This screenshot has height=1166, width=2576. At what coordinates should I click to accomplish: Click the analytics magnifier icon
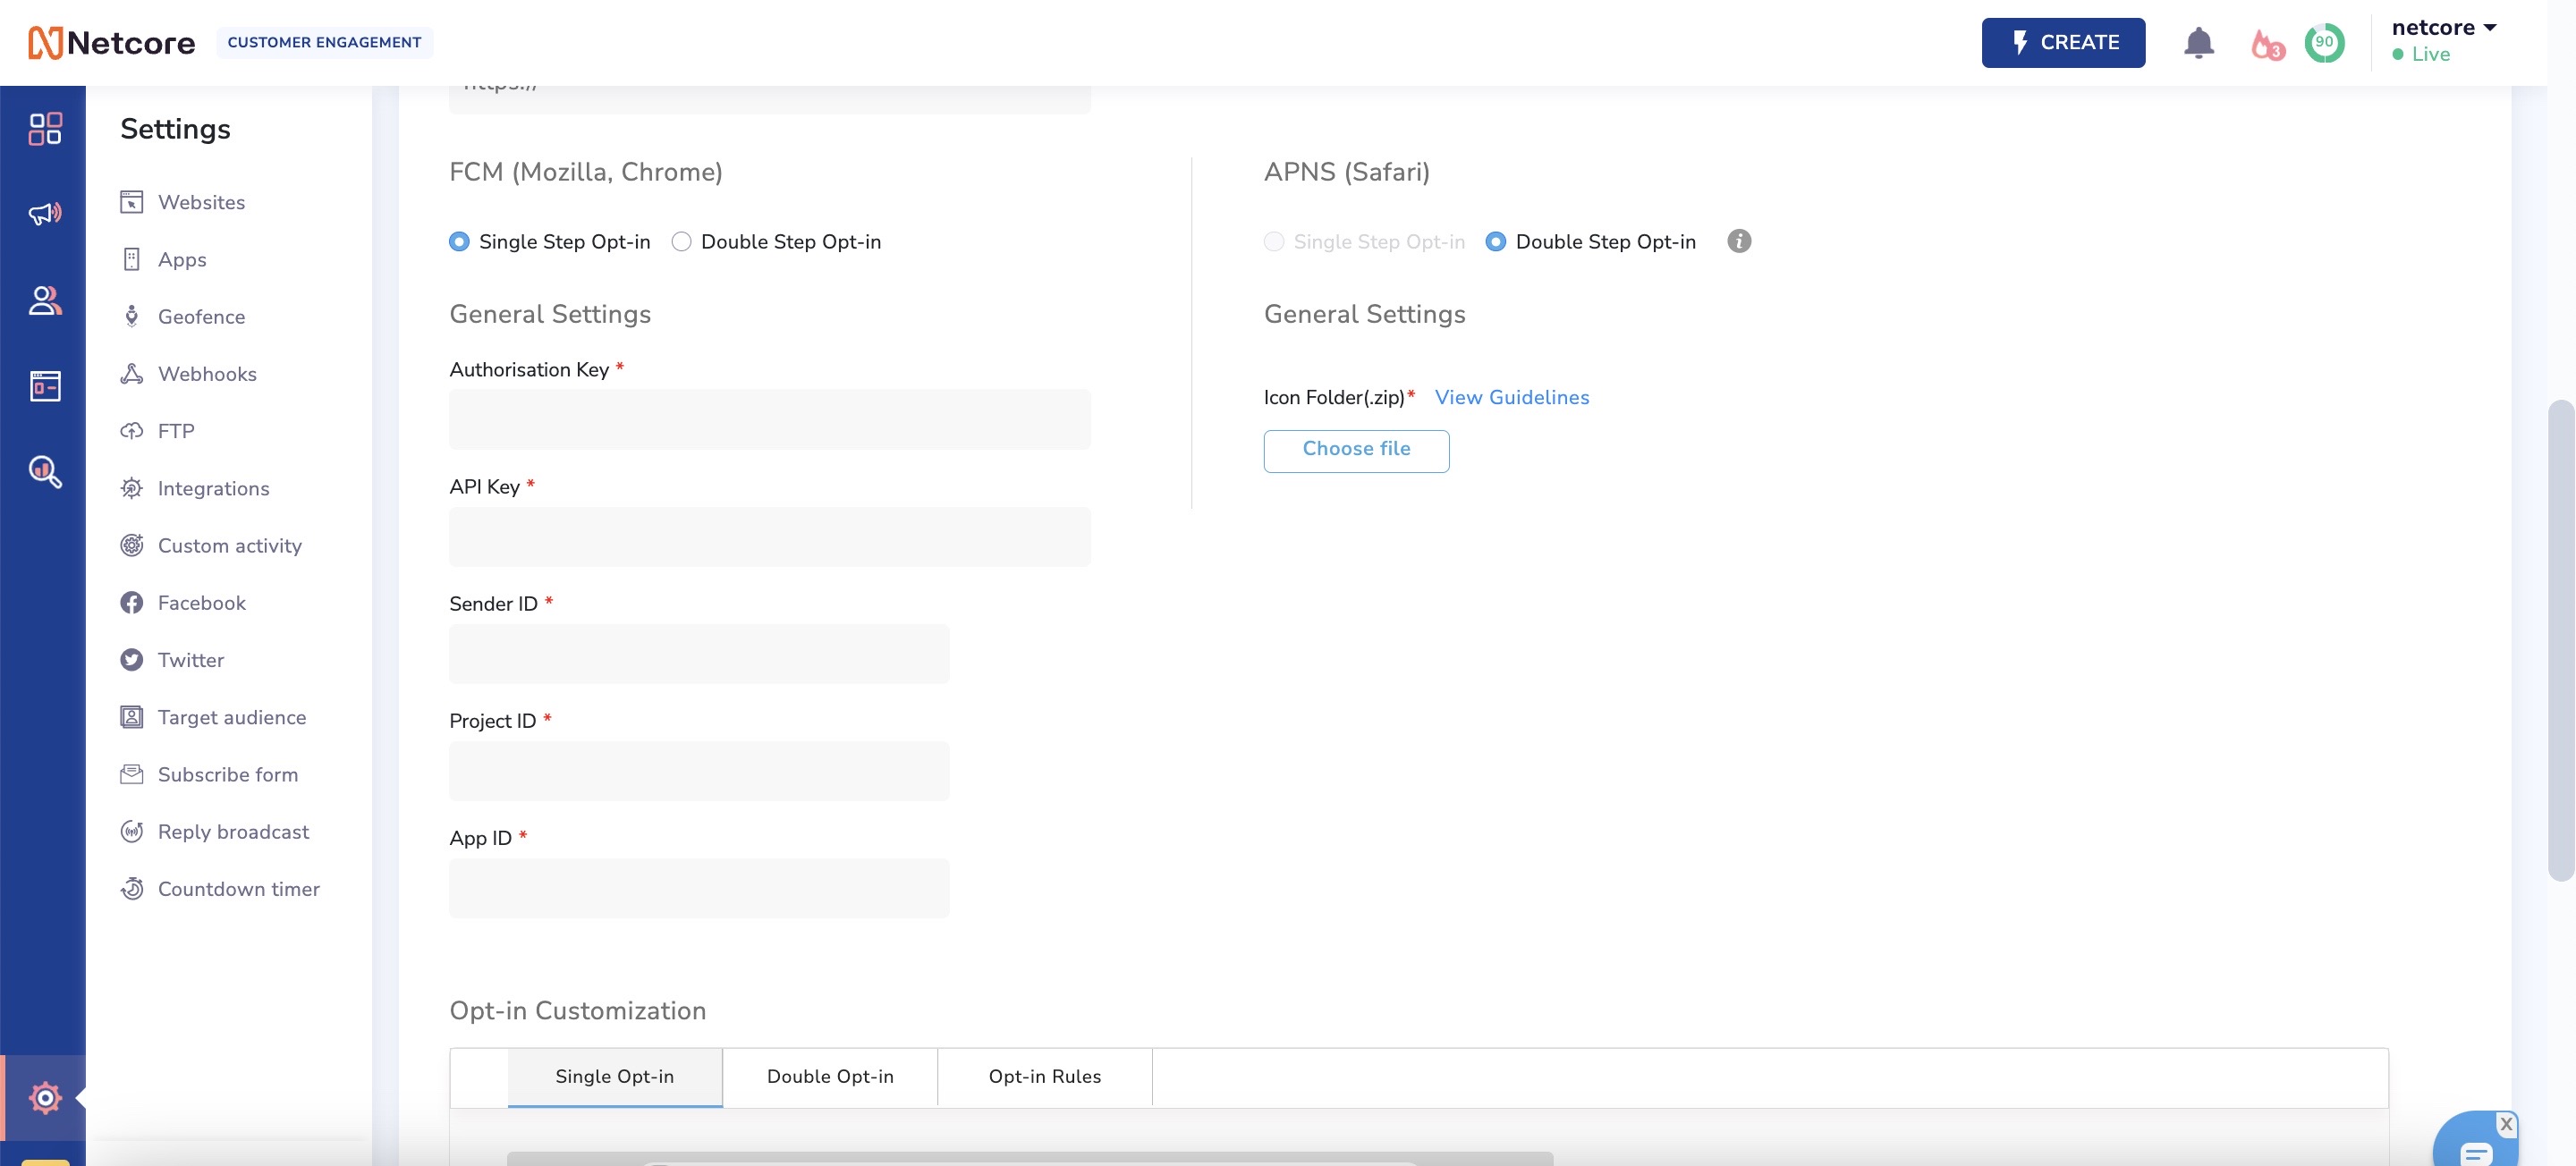(x=44, y=471)
